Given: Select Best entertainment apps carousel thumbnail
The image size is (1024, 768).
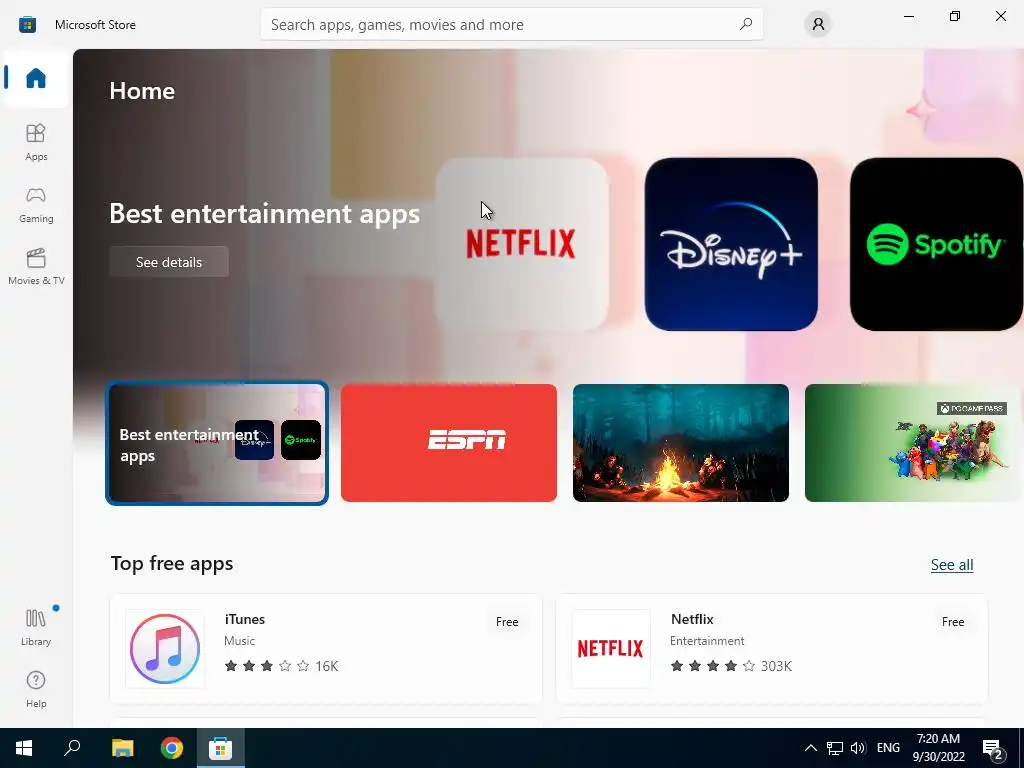Looking at the screenshot, I should (217, 443).
